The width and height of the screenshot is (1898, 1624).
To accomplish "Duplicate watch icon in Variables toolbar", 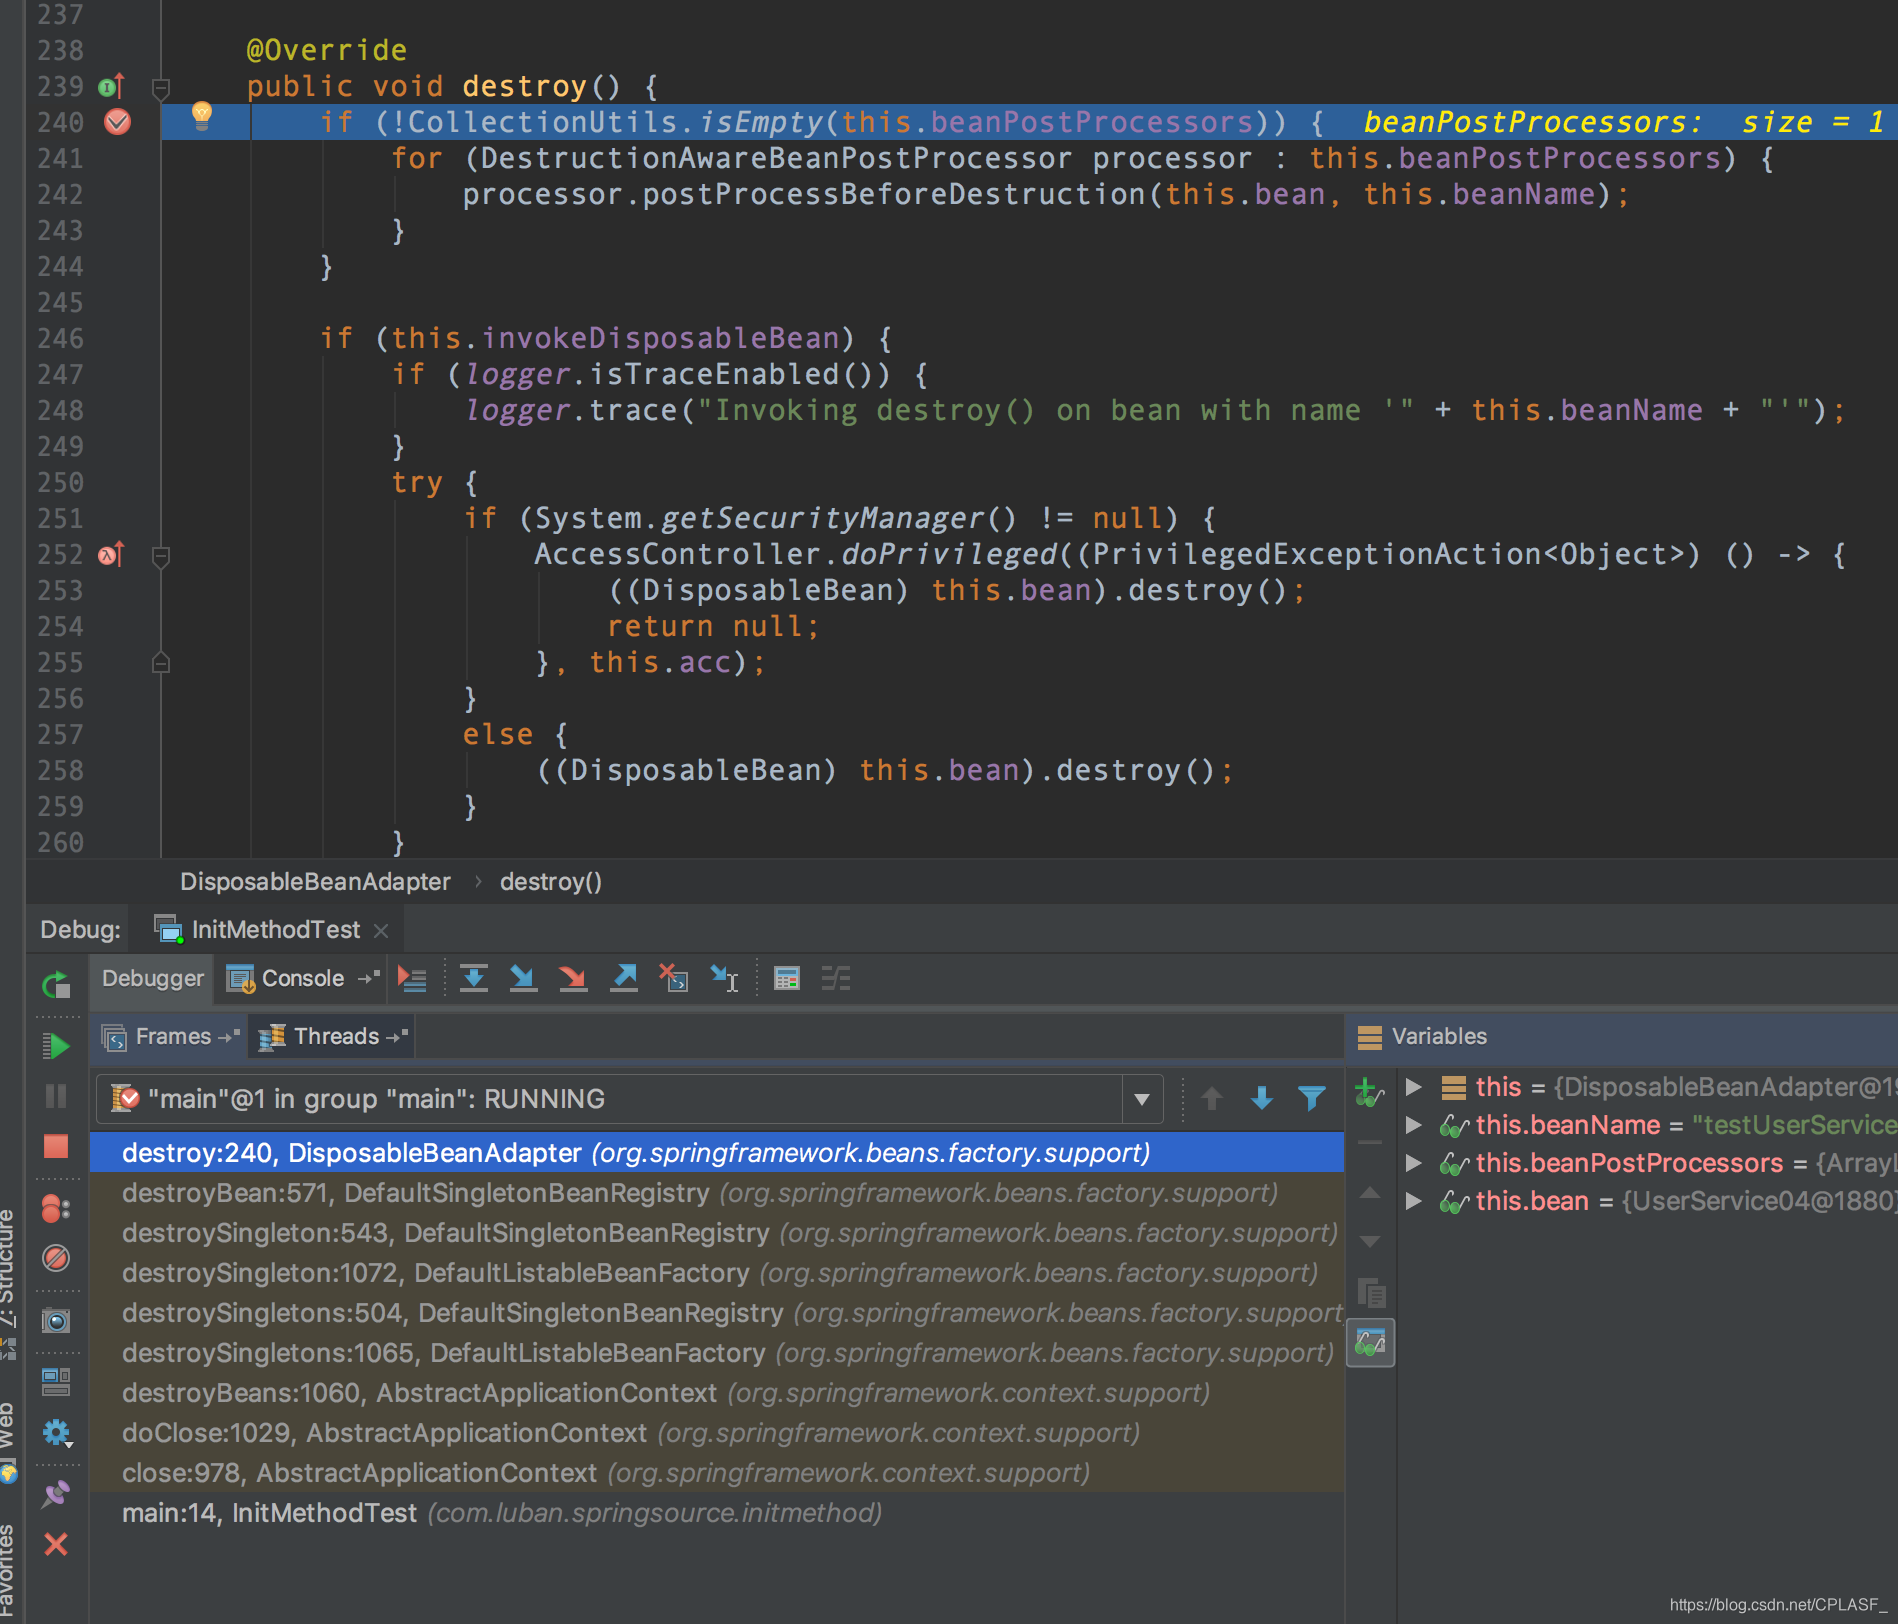I will 1371,1293.
